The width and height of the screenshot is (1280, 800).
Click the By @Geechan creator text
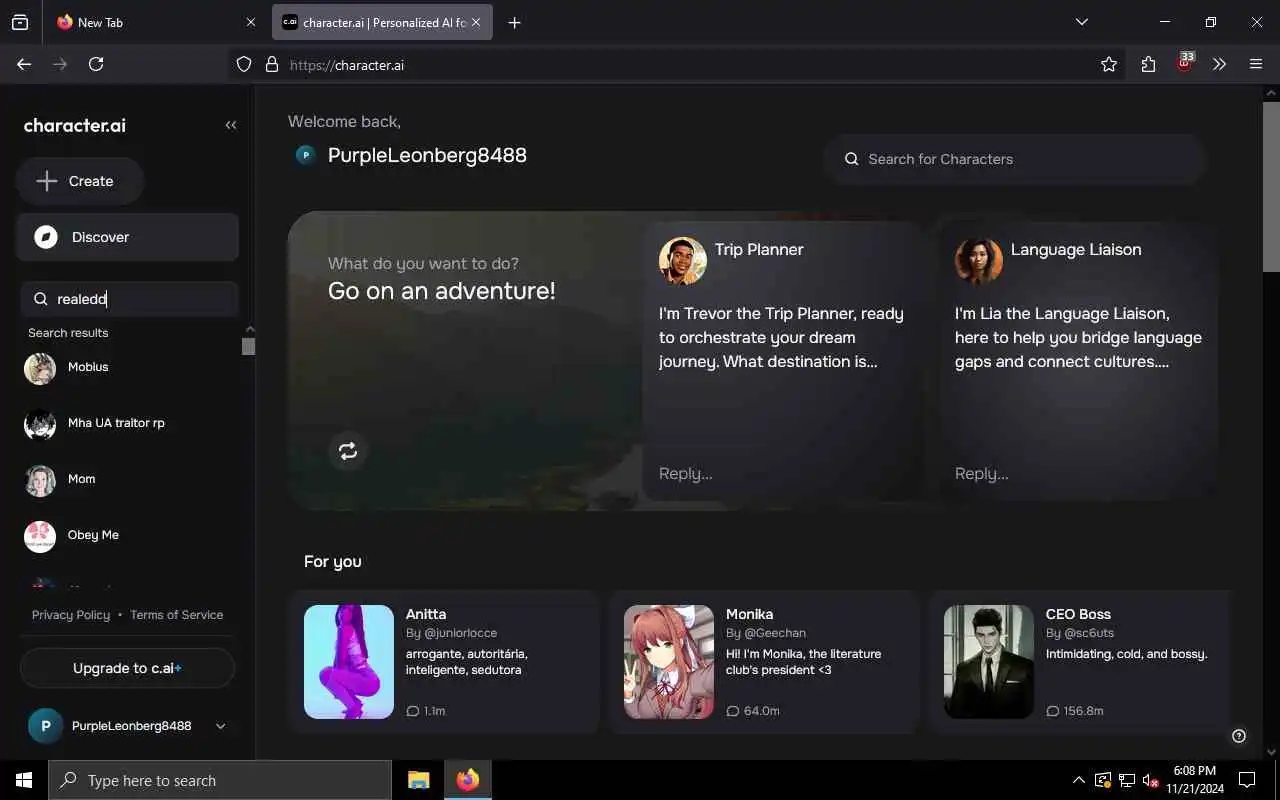(x=766, y=633)
